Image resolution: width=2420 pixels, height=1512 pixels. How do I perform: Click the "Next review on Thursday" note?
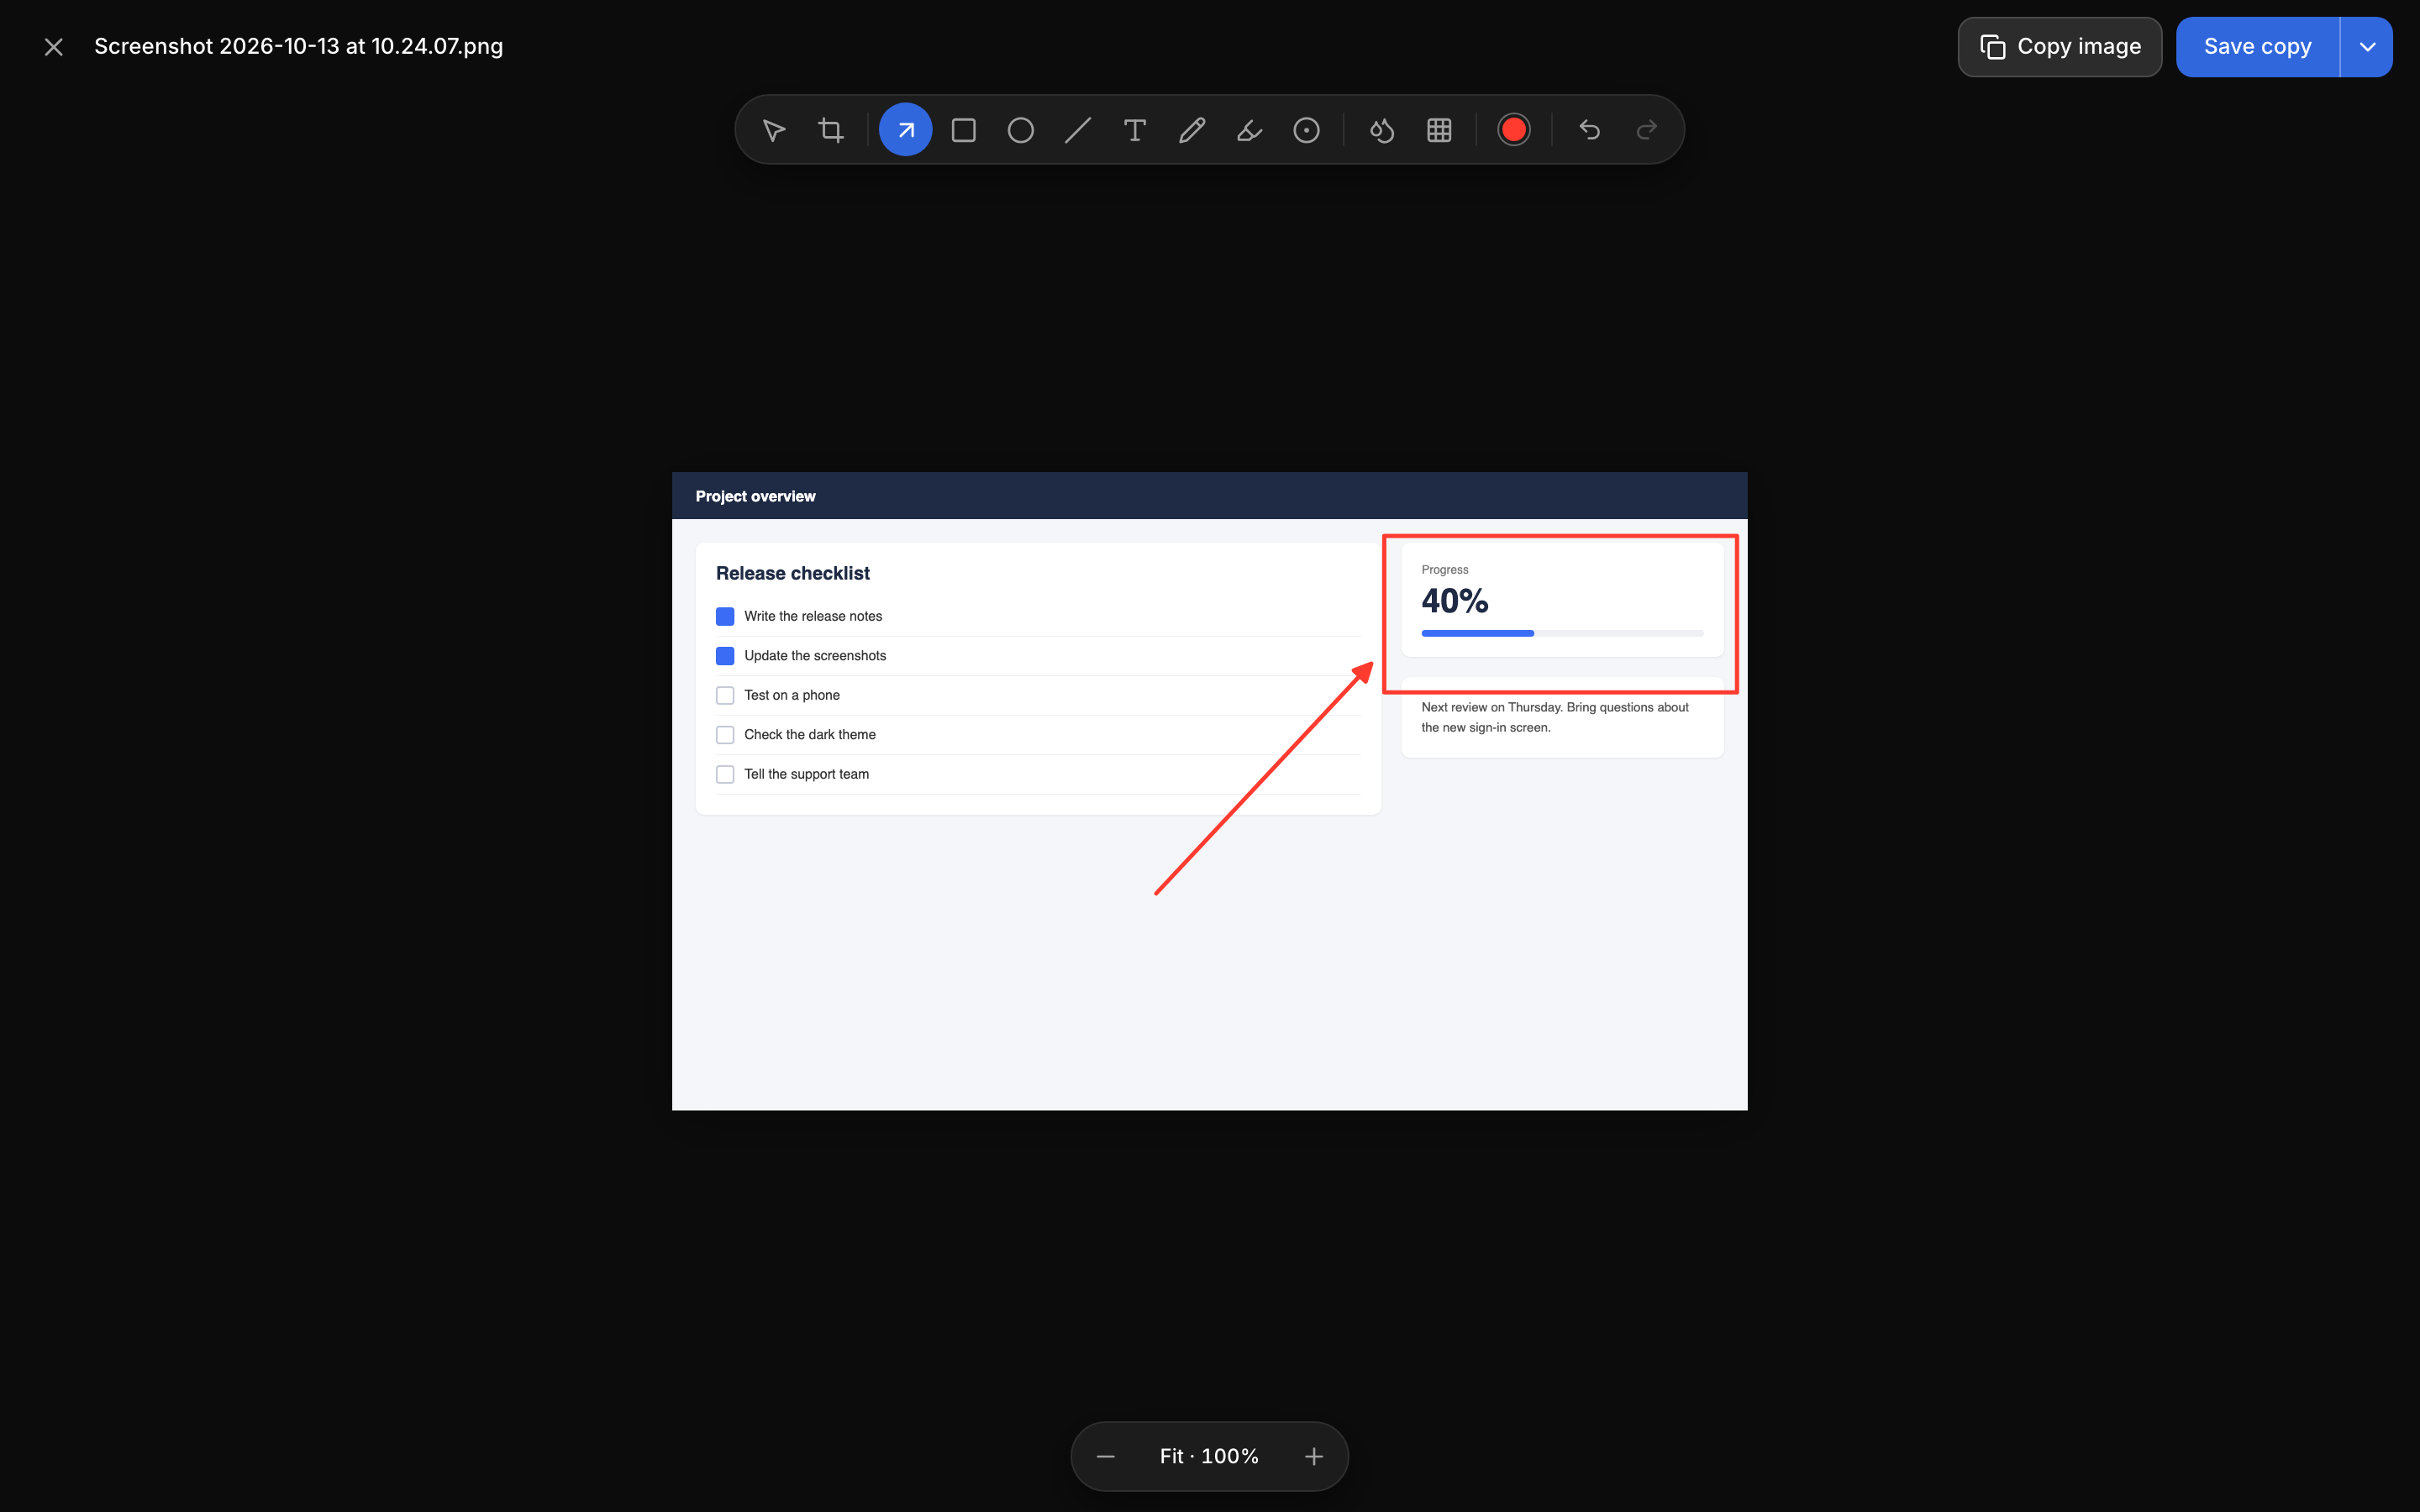click(1555, 717)
